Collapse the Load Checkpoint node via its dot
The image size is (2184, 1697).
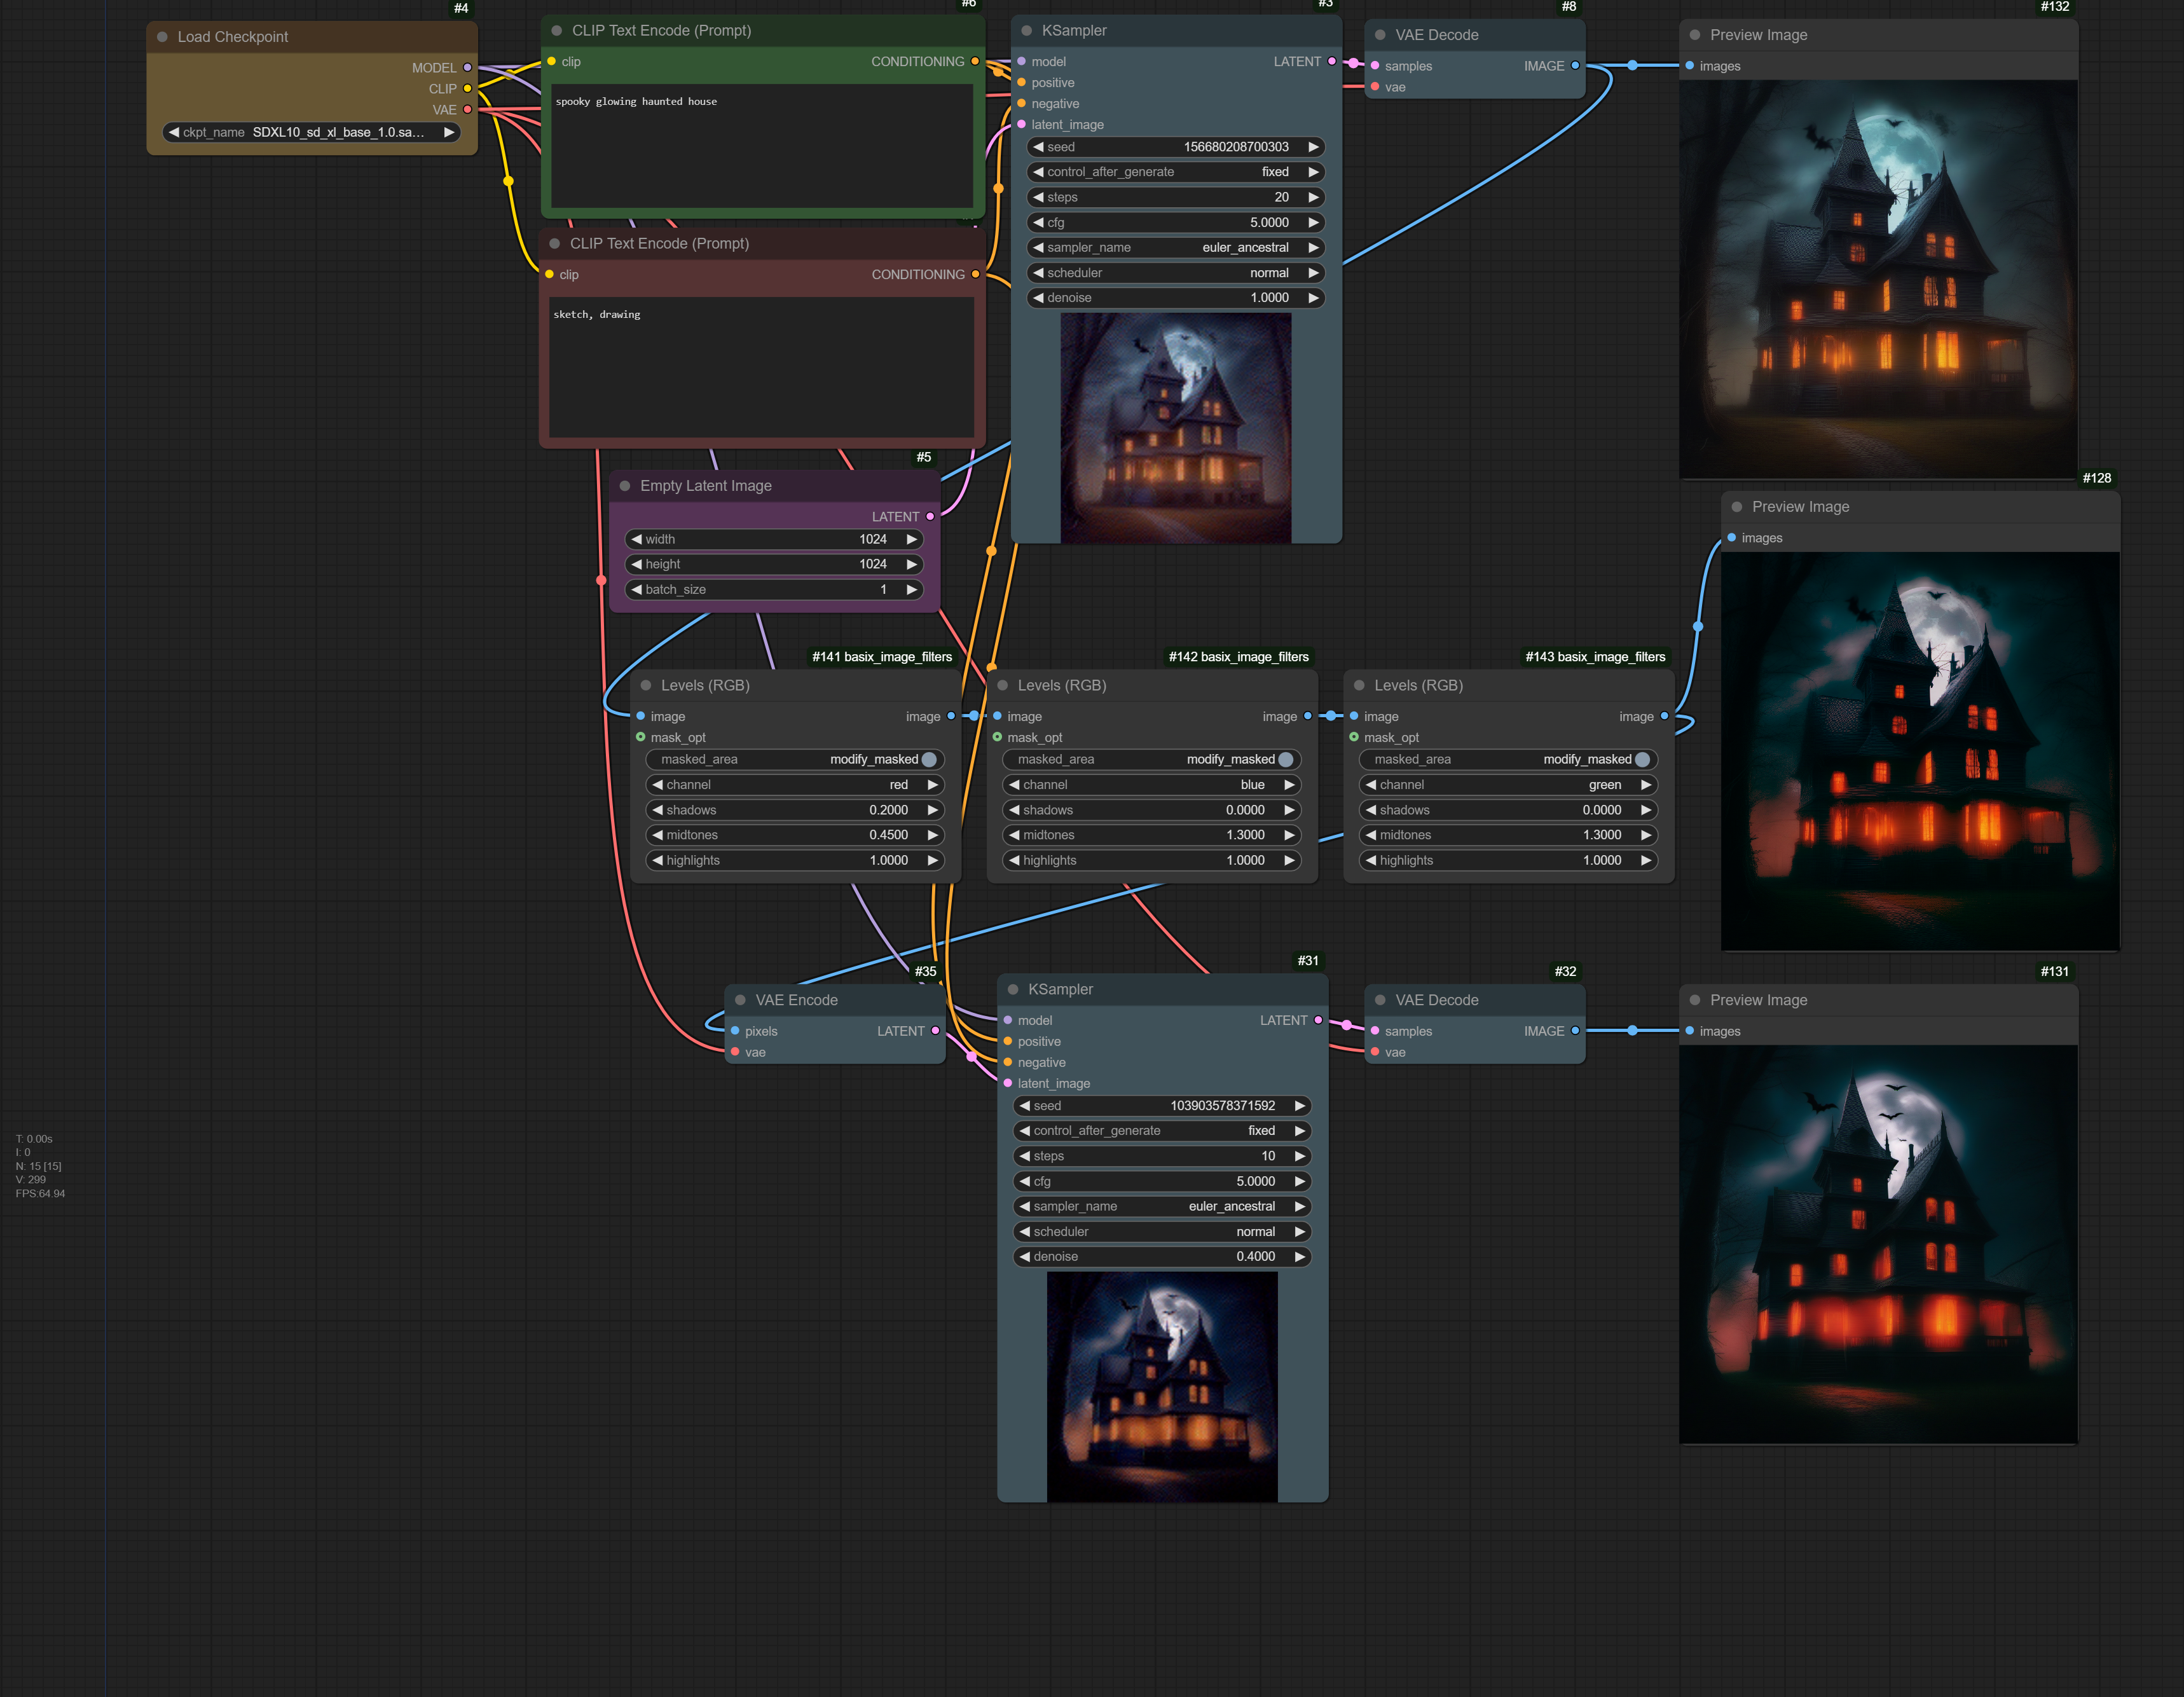162,37
